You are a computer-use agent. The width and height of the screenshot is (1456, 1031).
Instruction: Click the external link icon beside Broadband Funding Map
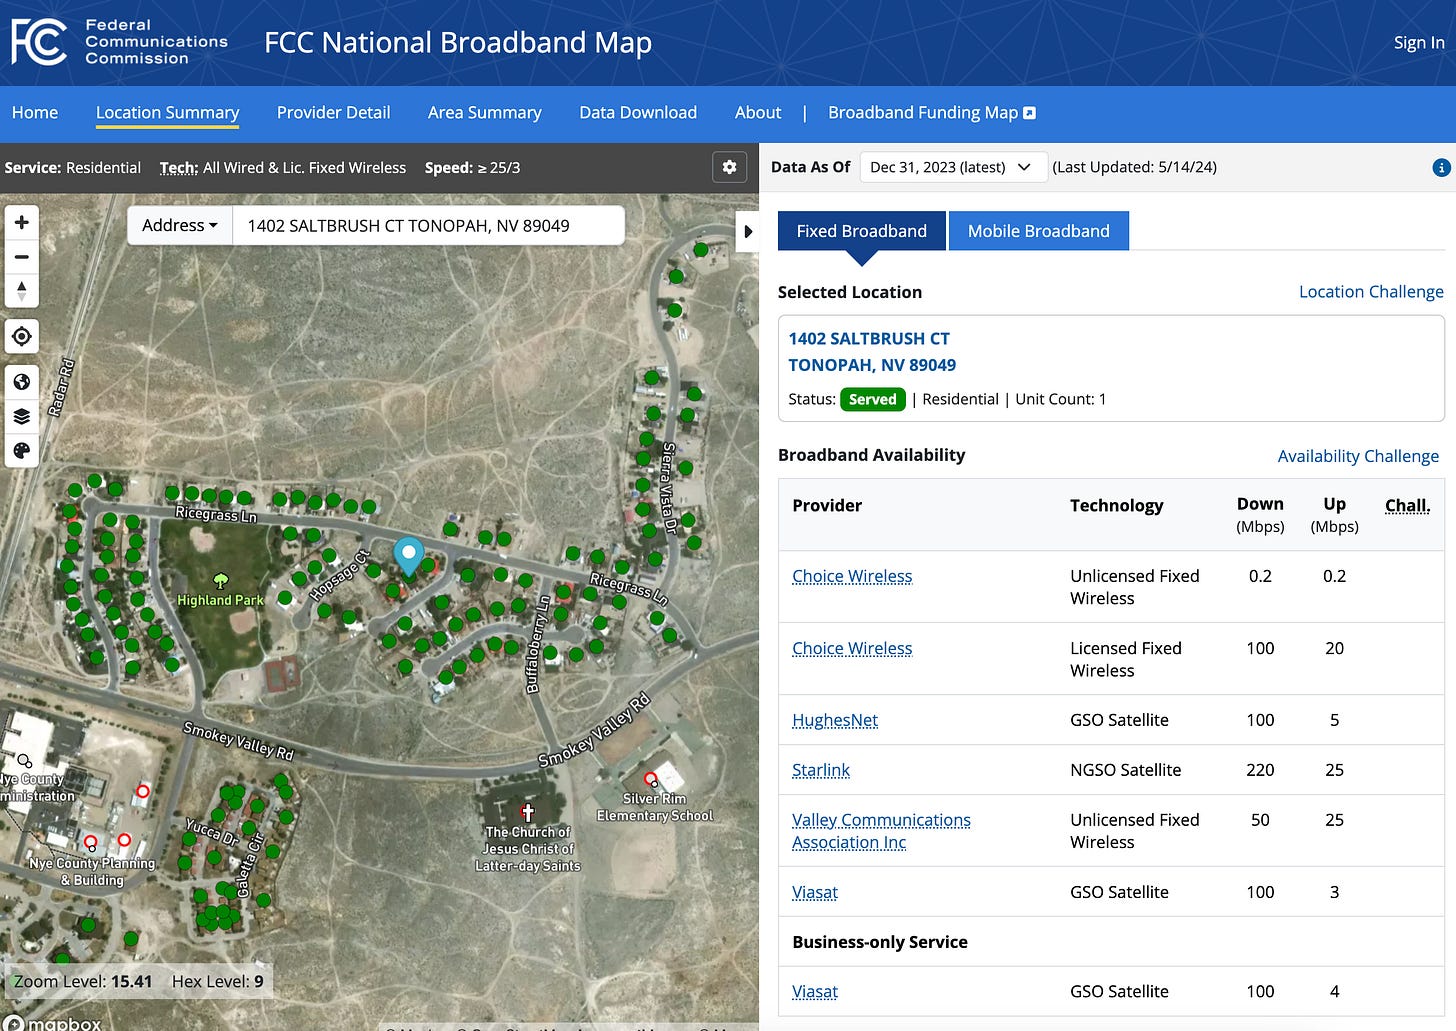1030,113
